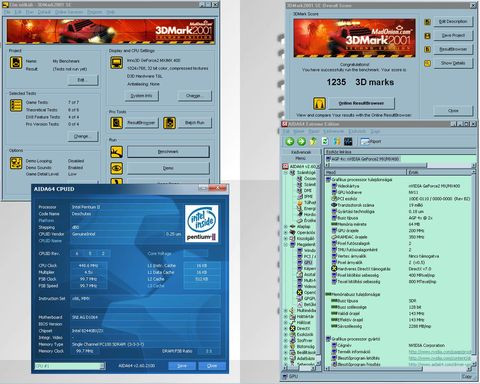Image resolution: width=480 pixels, height=384 pixels.
Task: Click the Selected Tests list icon
Action: (16, 105)
